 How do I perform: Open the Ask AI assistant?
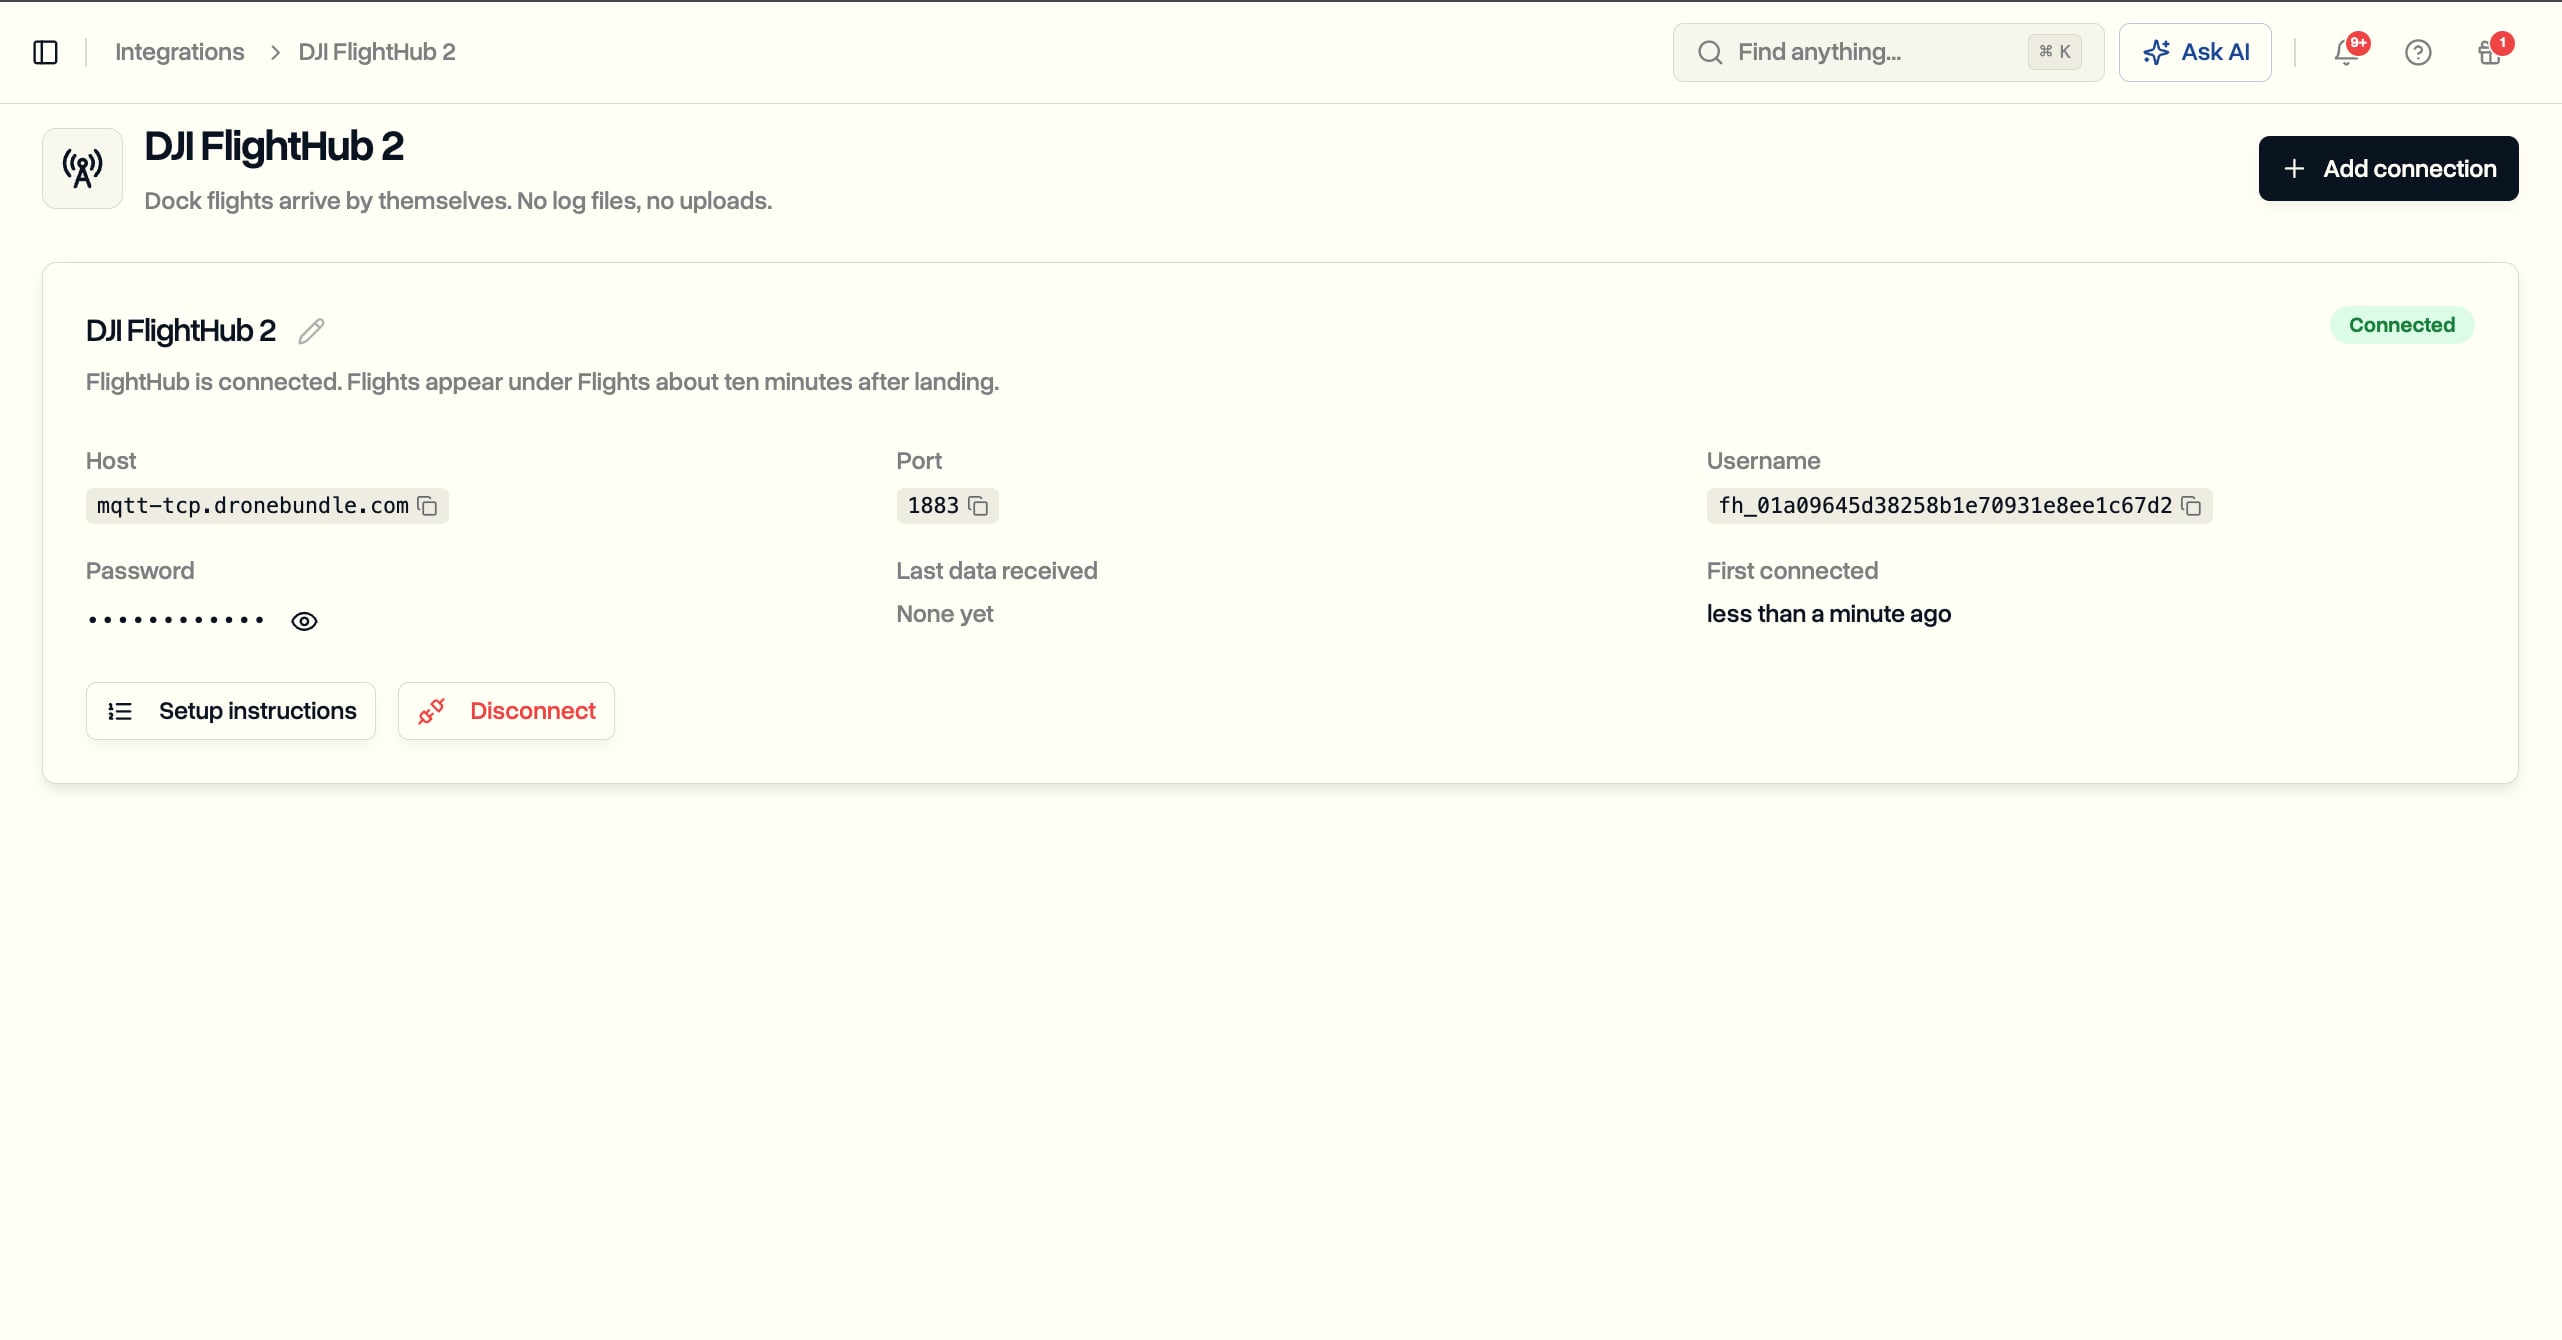2195,52
